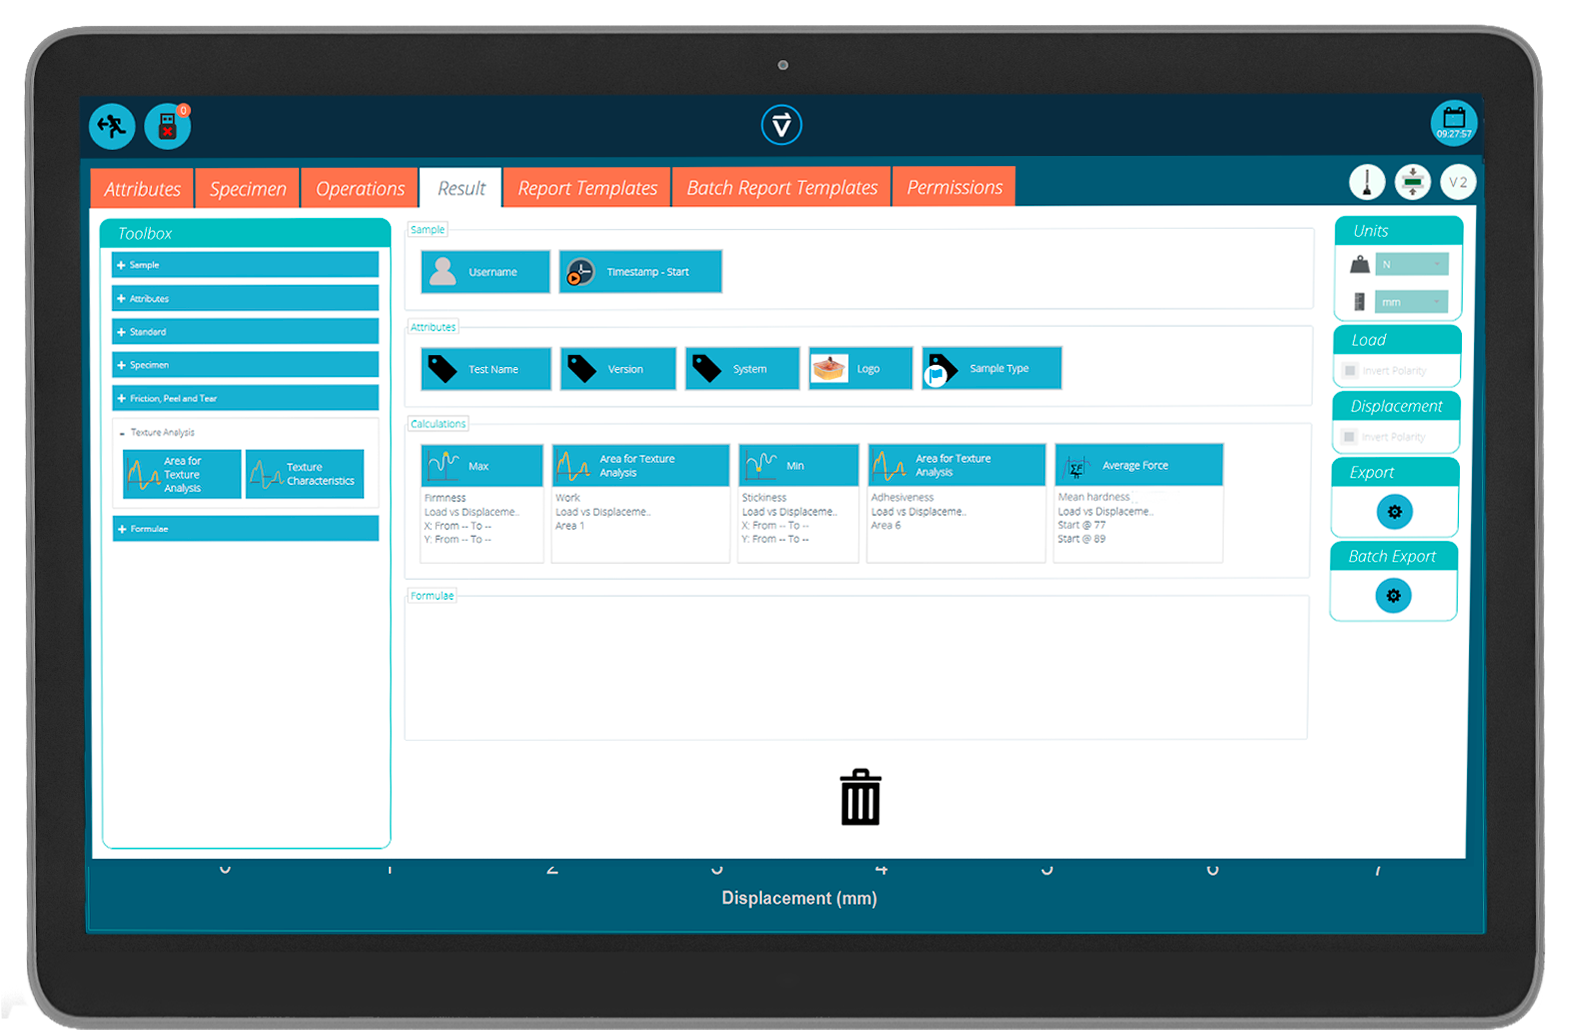Viewport: 1572px width, 1030px height.
Task: Select the Min calculation tile
Action: point(798,466)
